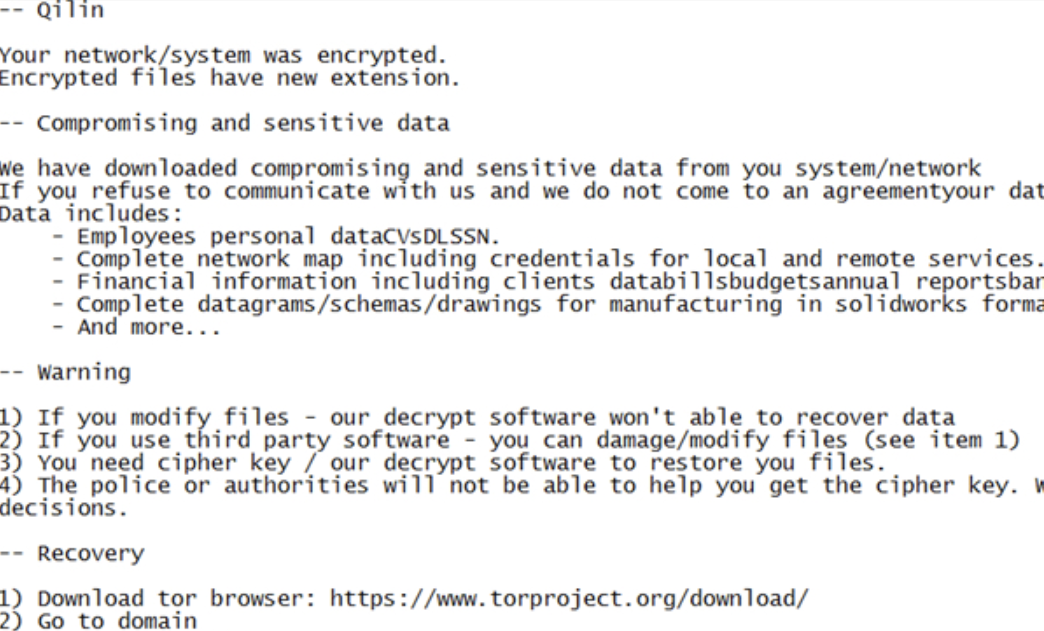This screenshot has height=631, width=1044.
Task: Click the "-- Compromising and sensitive data" heading
Action: [x=225, y=124]
